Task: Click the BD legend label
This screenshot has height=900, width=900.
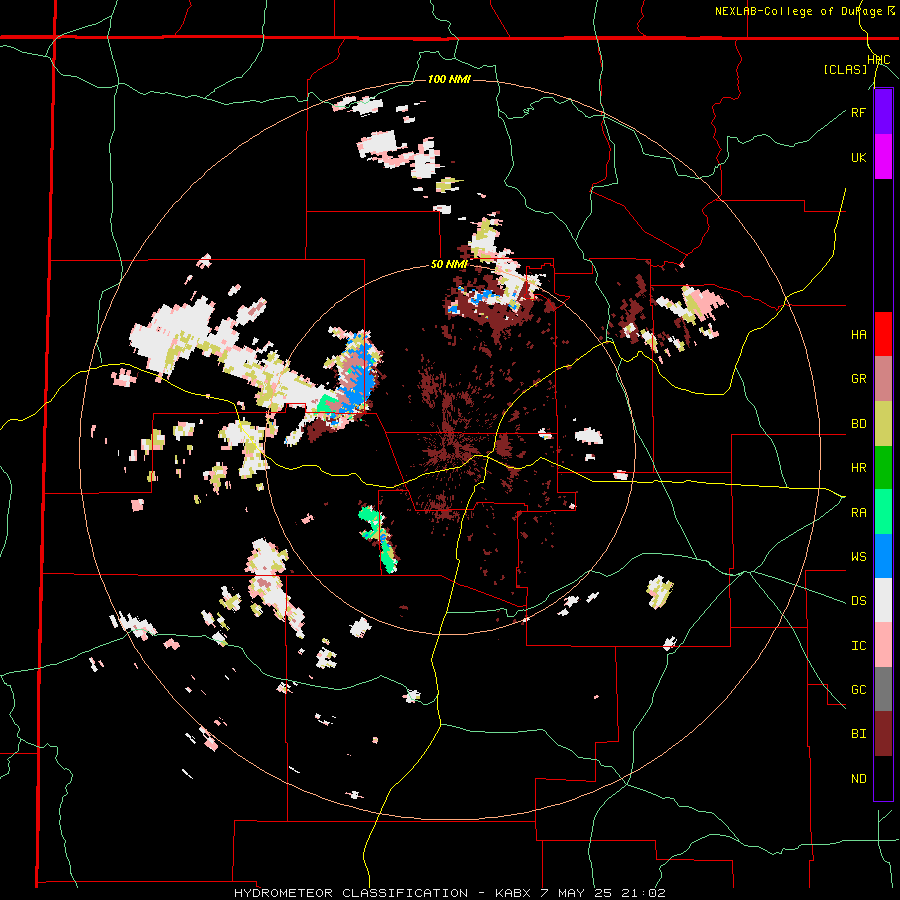Action: [858, 424]
